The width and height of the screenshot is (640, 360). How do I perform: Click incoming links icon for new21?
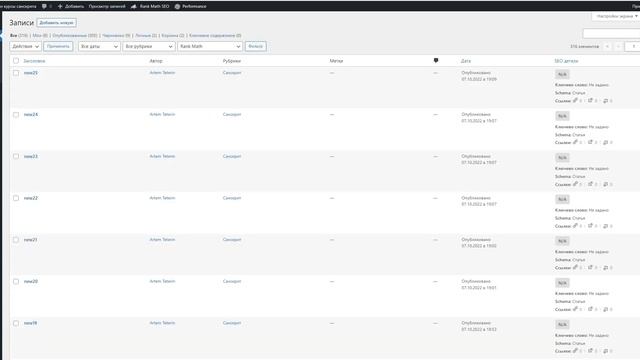[605, 267]
